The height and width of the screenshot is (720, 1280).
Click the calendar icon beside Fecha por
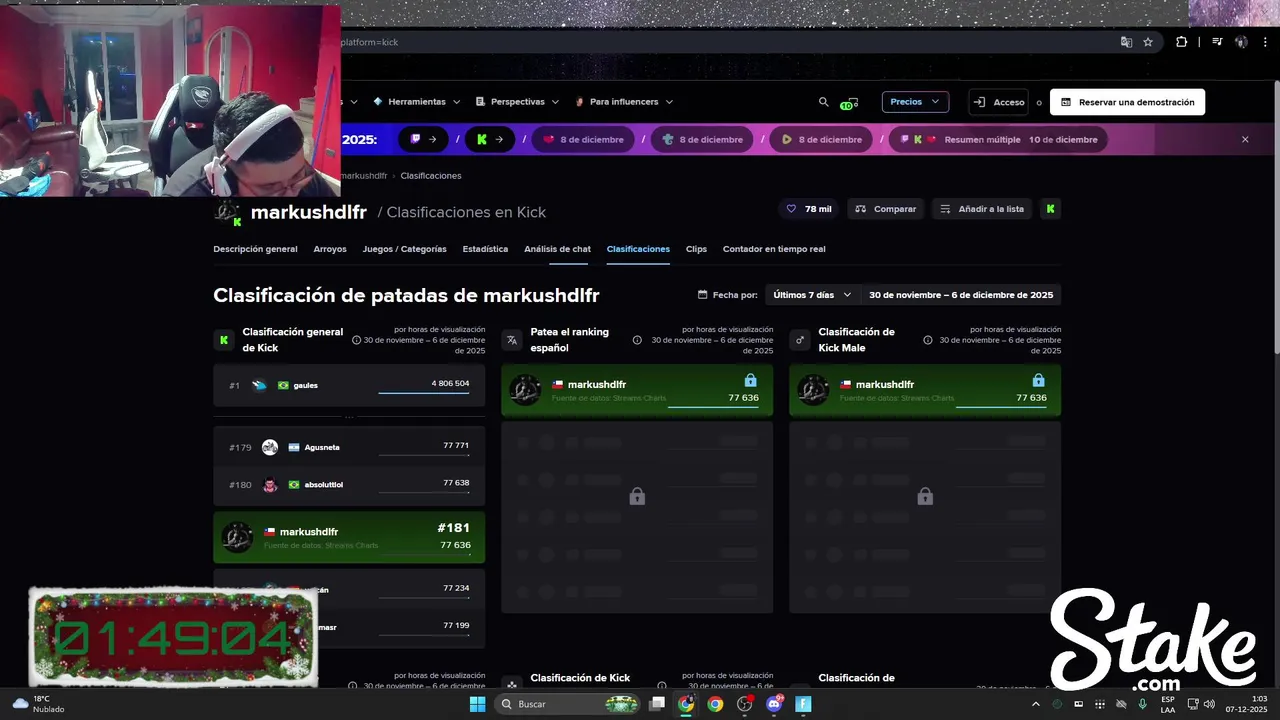pos(703,295)
